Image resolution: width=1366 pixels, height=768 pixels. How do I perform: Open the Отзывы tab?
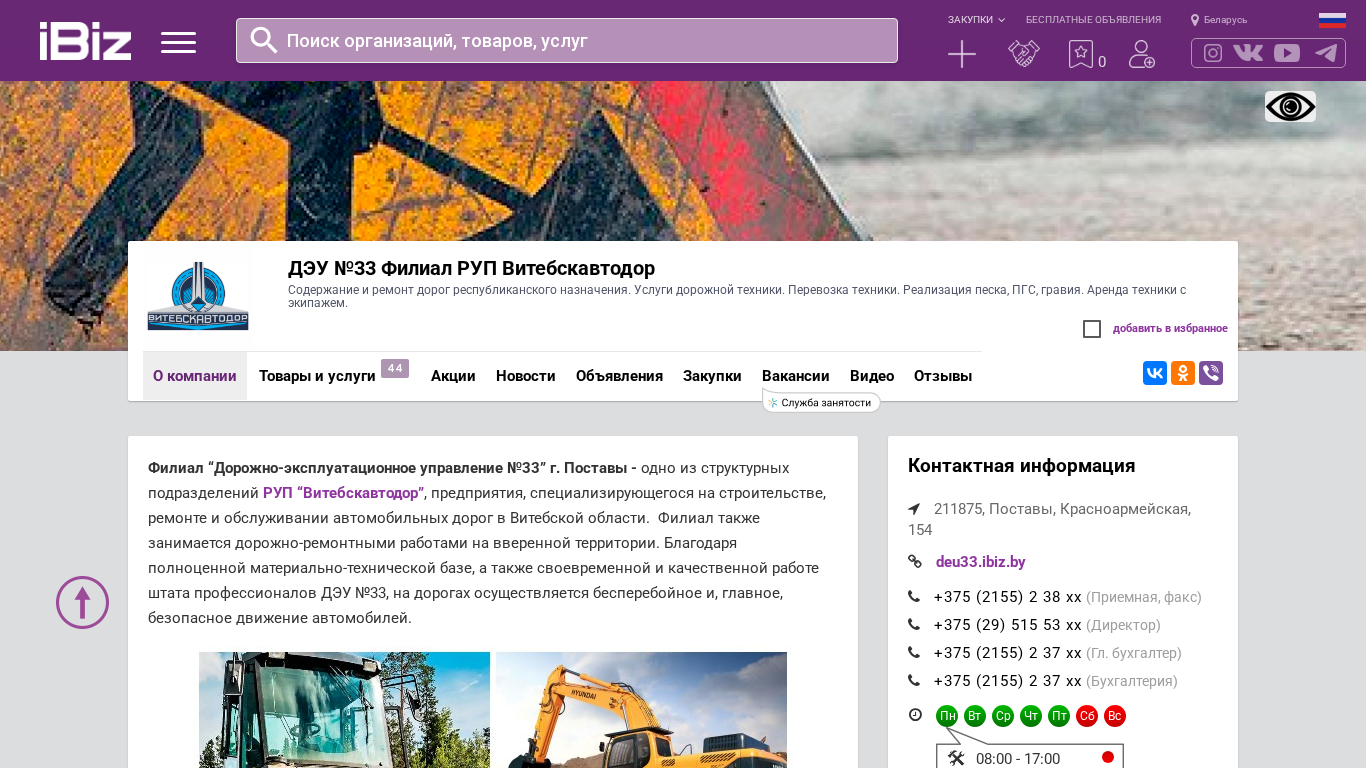[x=943, y=376]
